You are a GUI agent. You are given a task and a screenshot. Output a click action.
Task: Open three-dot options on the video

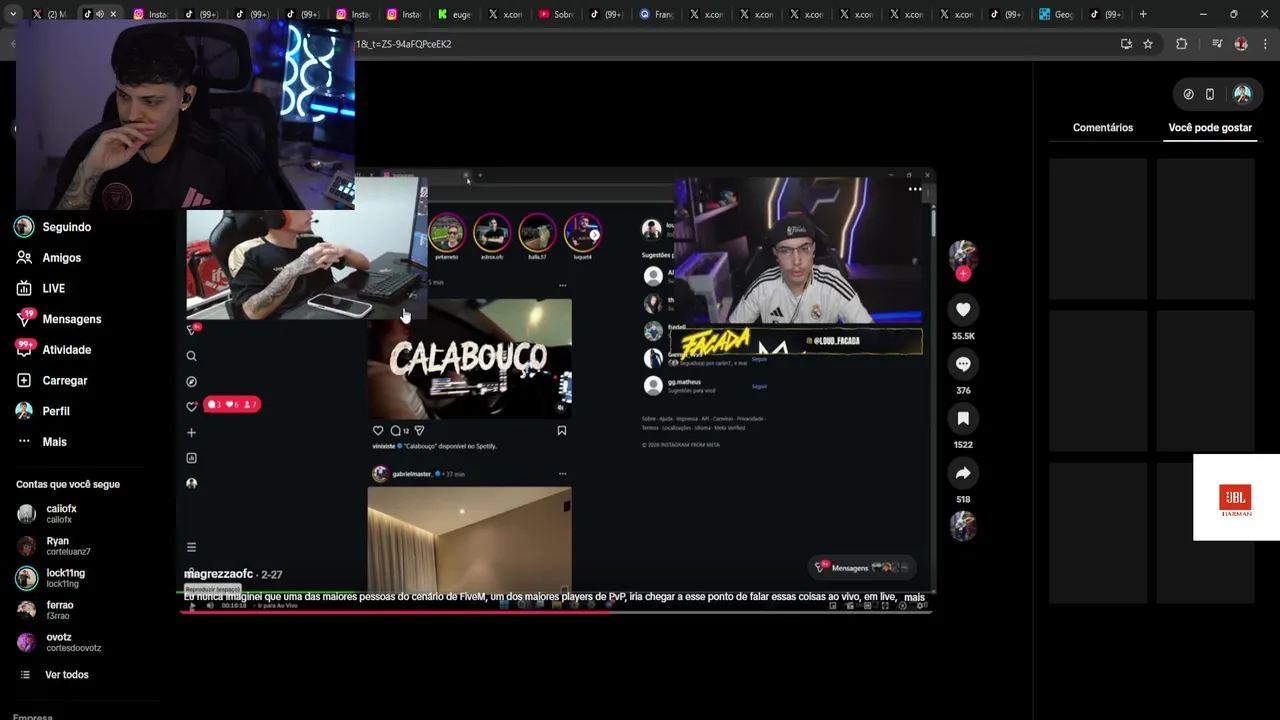(x=915, y=188)
